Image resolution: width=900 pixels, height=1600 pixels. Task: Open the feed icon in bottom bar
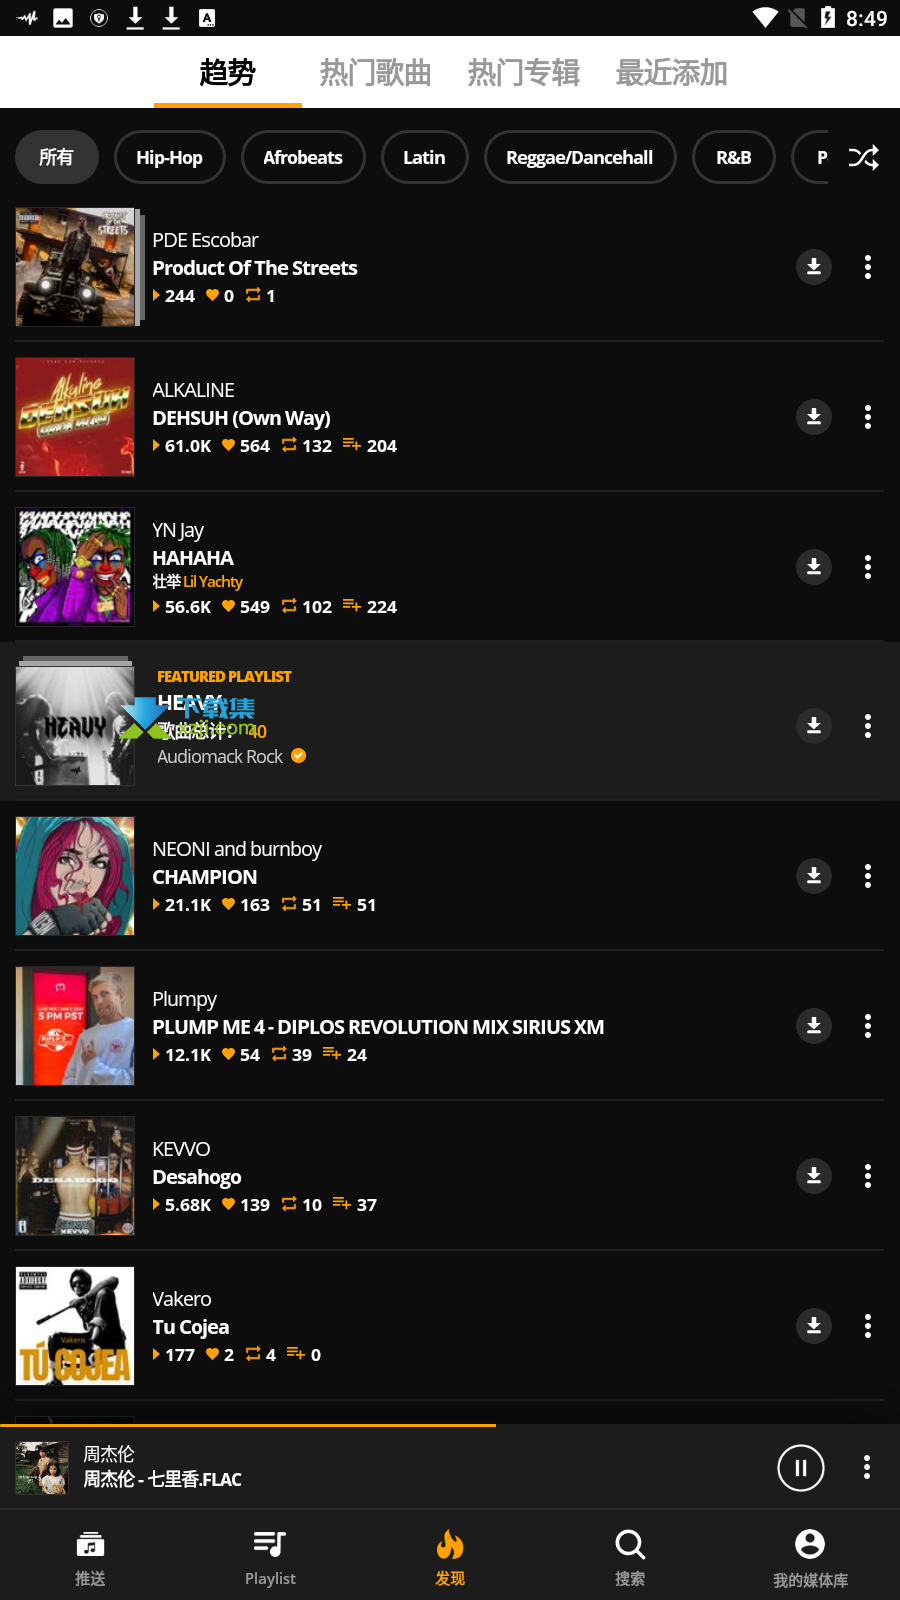[90, 1545]
